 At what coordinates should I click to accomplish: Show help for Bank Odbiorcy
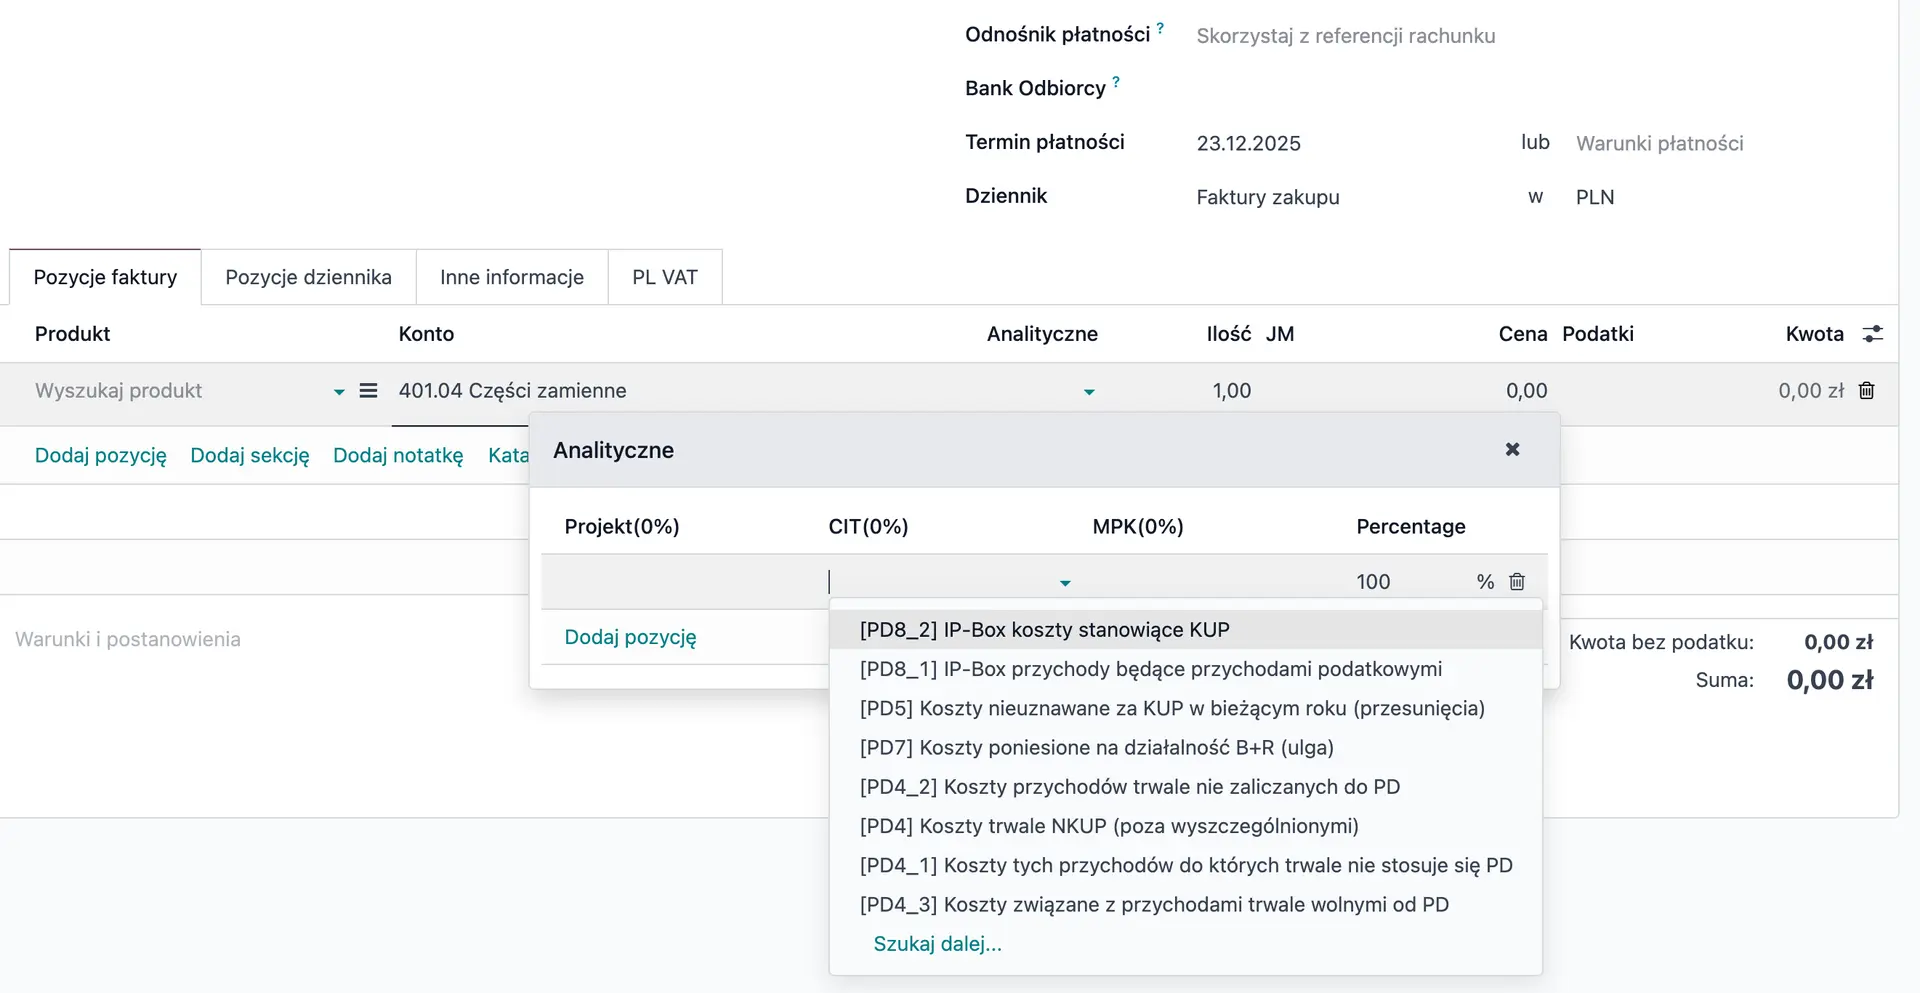click(1116, 82)
